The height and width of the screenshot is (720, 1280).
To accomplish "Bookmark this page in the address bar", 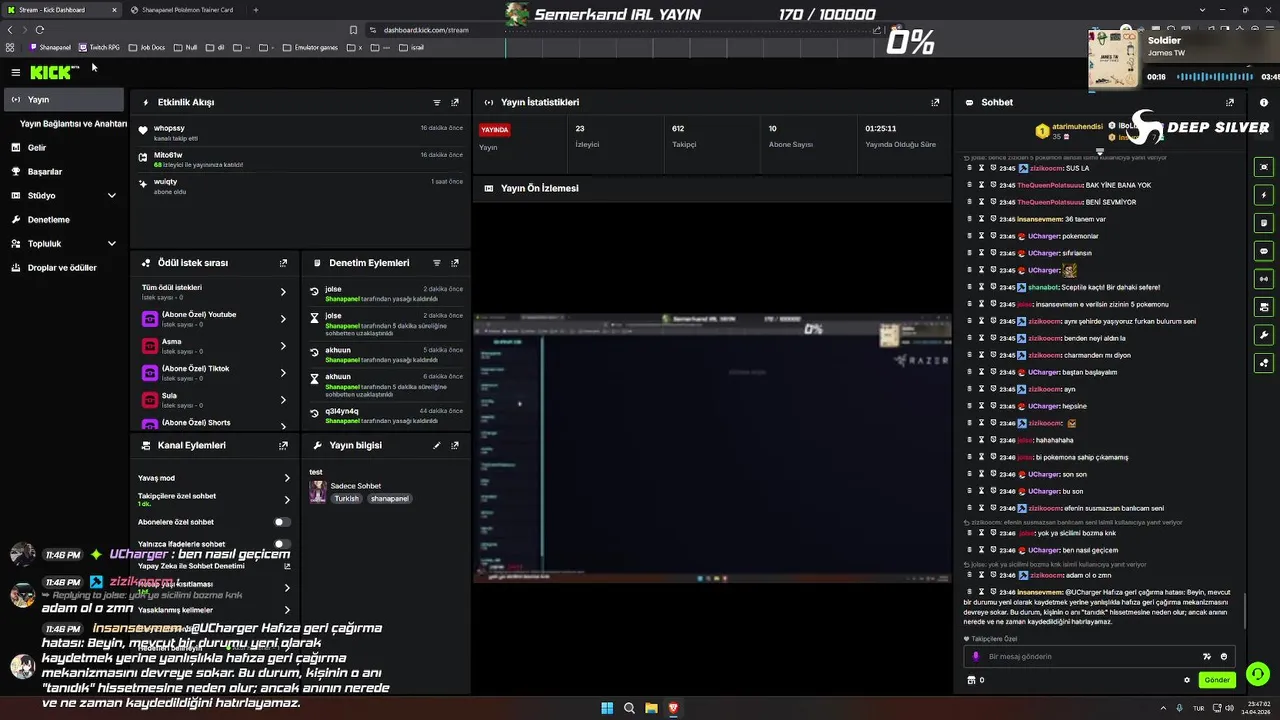I will (x=353, y=30).
